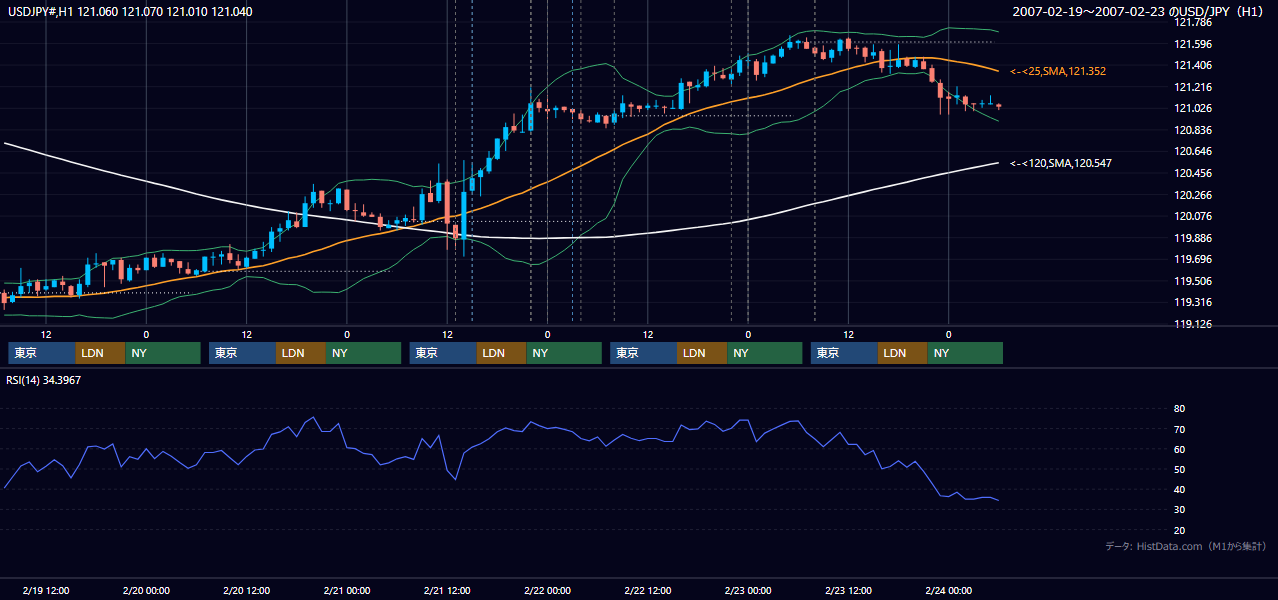Click price axis label 119.126

coord(1192,324)
